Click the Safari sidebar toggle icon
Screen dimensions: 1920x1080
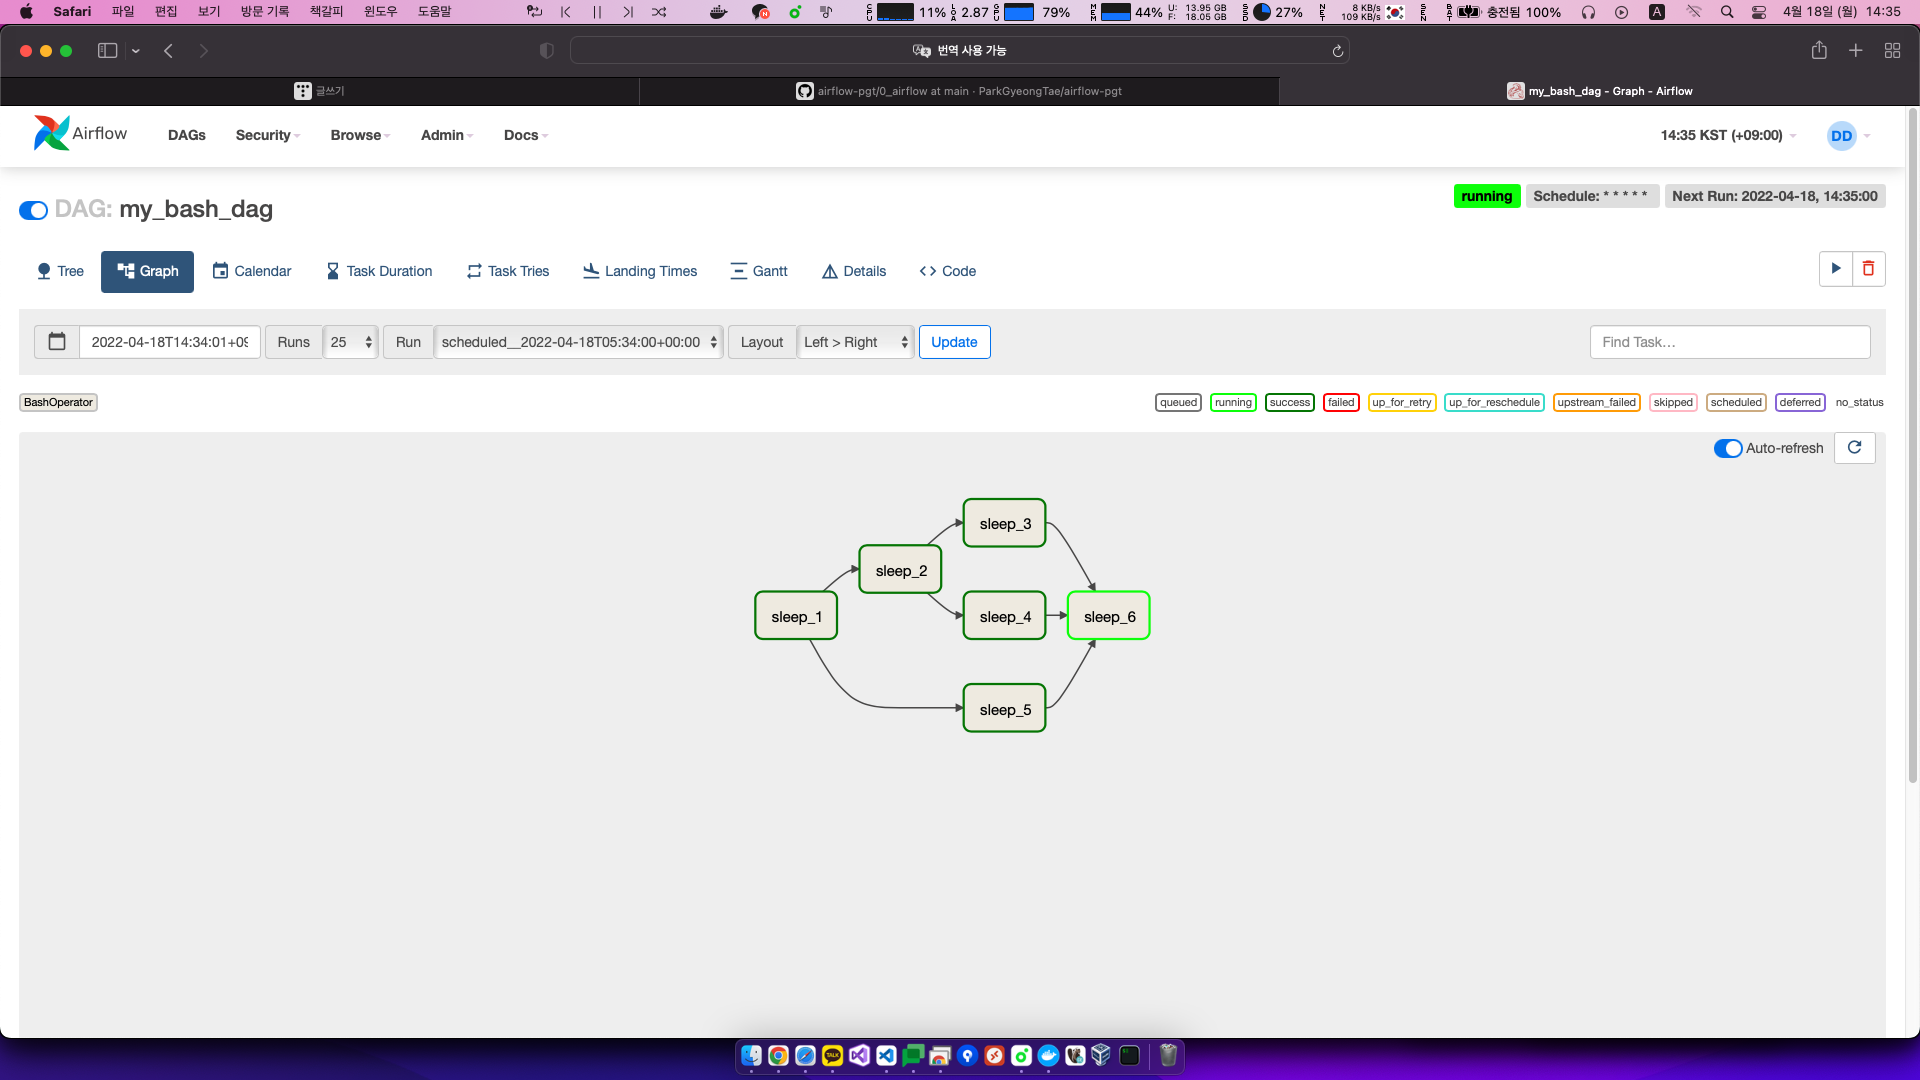[x=107, y=51]
